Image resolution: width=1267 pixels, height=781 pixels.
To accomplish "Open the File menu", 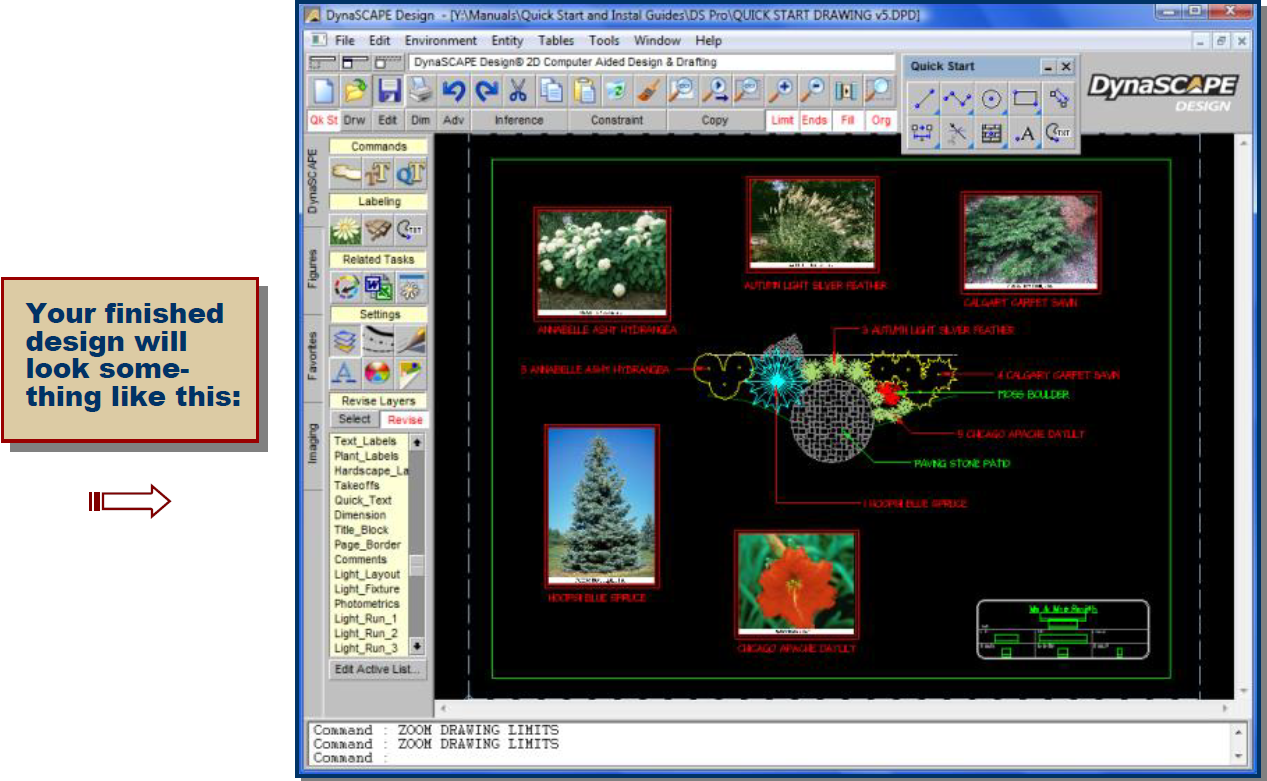I will [344, 41].
